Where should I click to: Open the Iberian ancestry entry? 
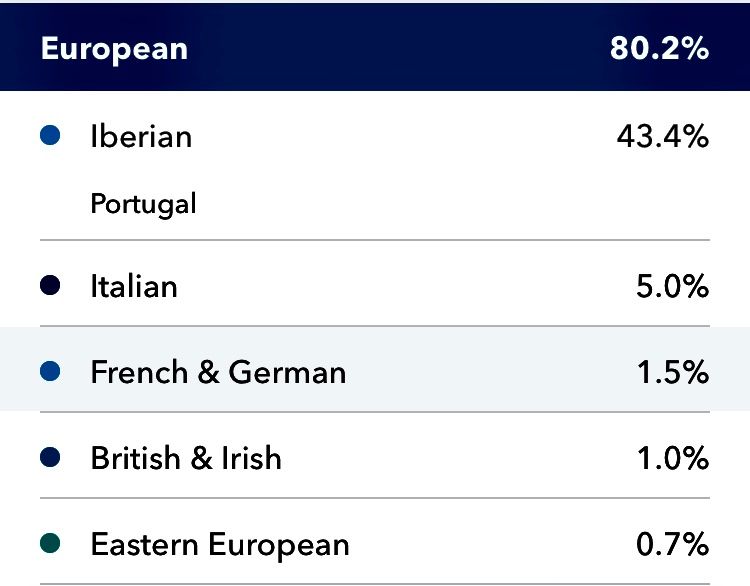pos(141,135)
